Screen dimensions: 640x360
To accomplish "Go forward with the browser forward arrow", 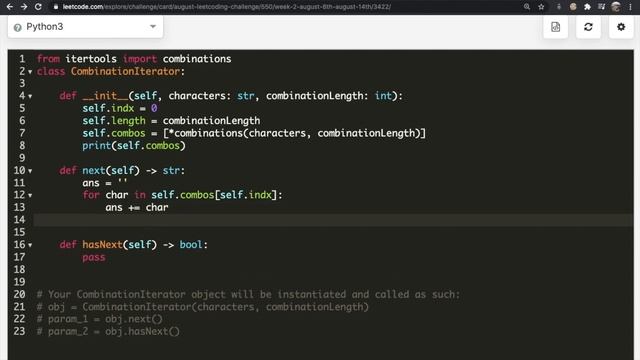I will pos(24,7).
